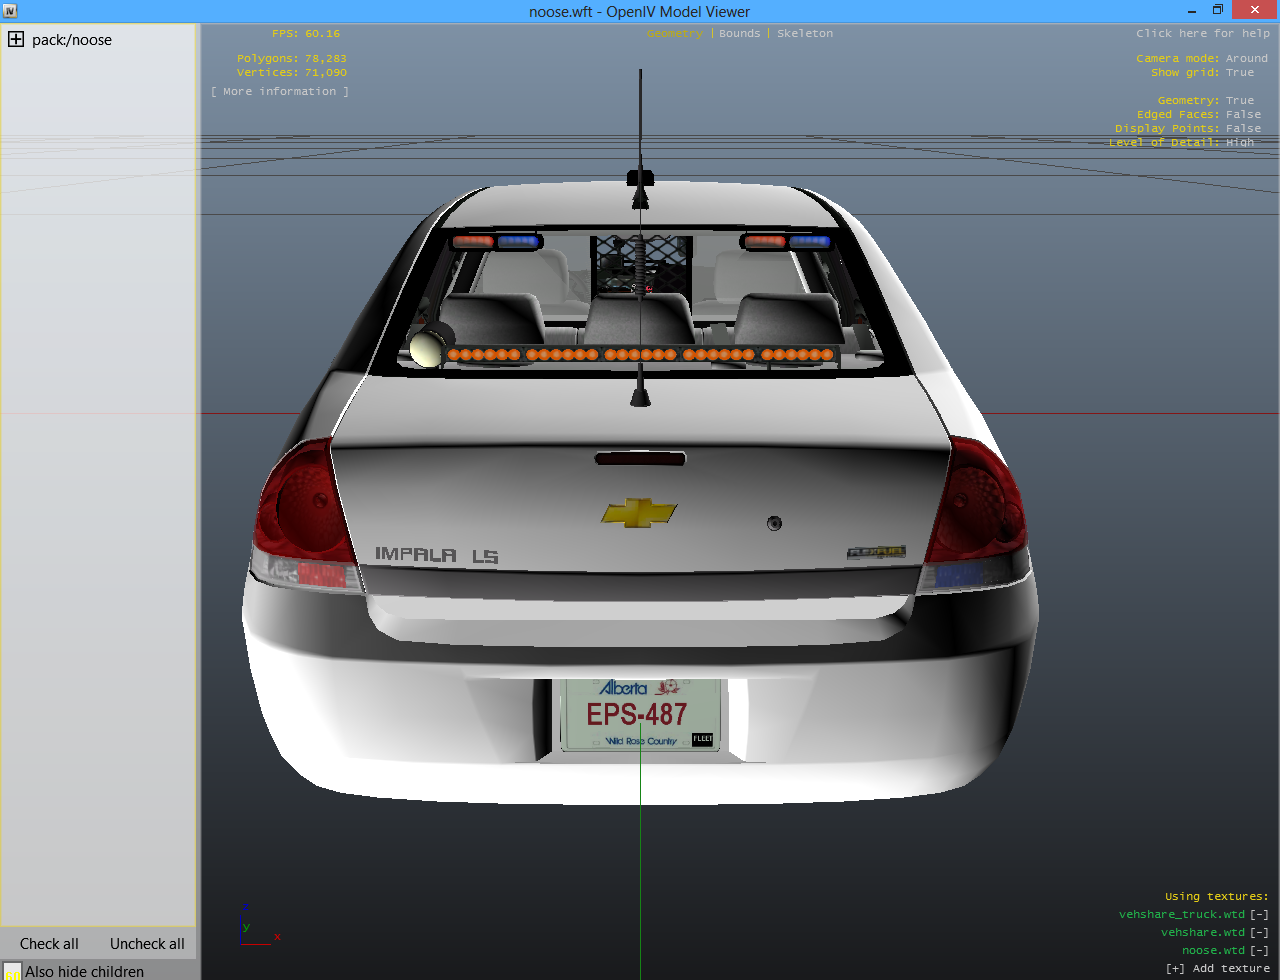
Task: Toggle Display Points setting
Action: click(1243, 129)
